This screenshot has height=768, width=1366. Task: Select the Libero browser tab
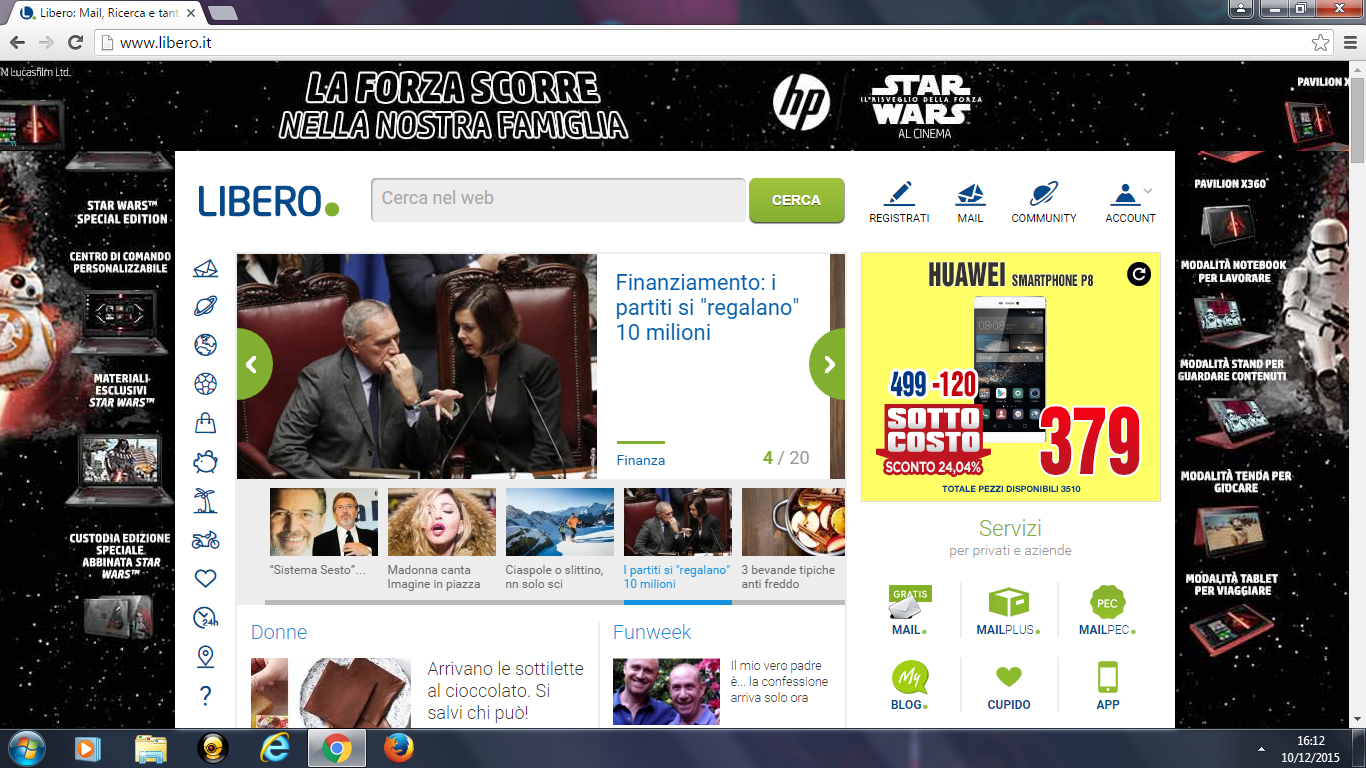coord(106,14)
